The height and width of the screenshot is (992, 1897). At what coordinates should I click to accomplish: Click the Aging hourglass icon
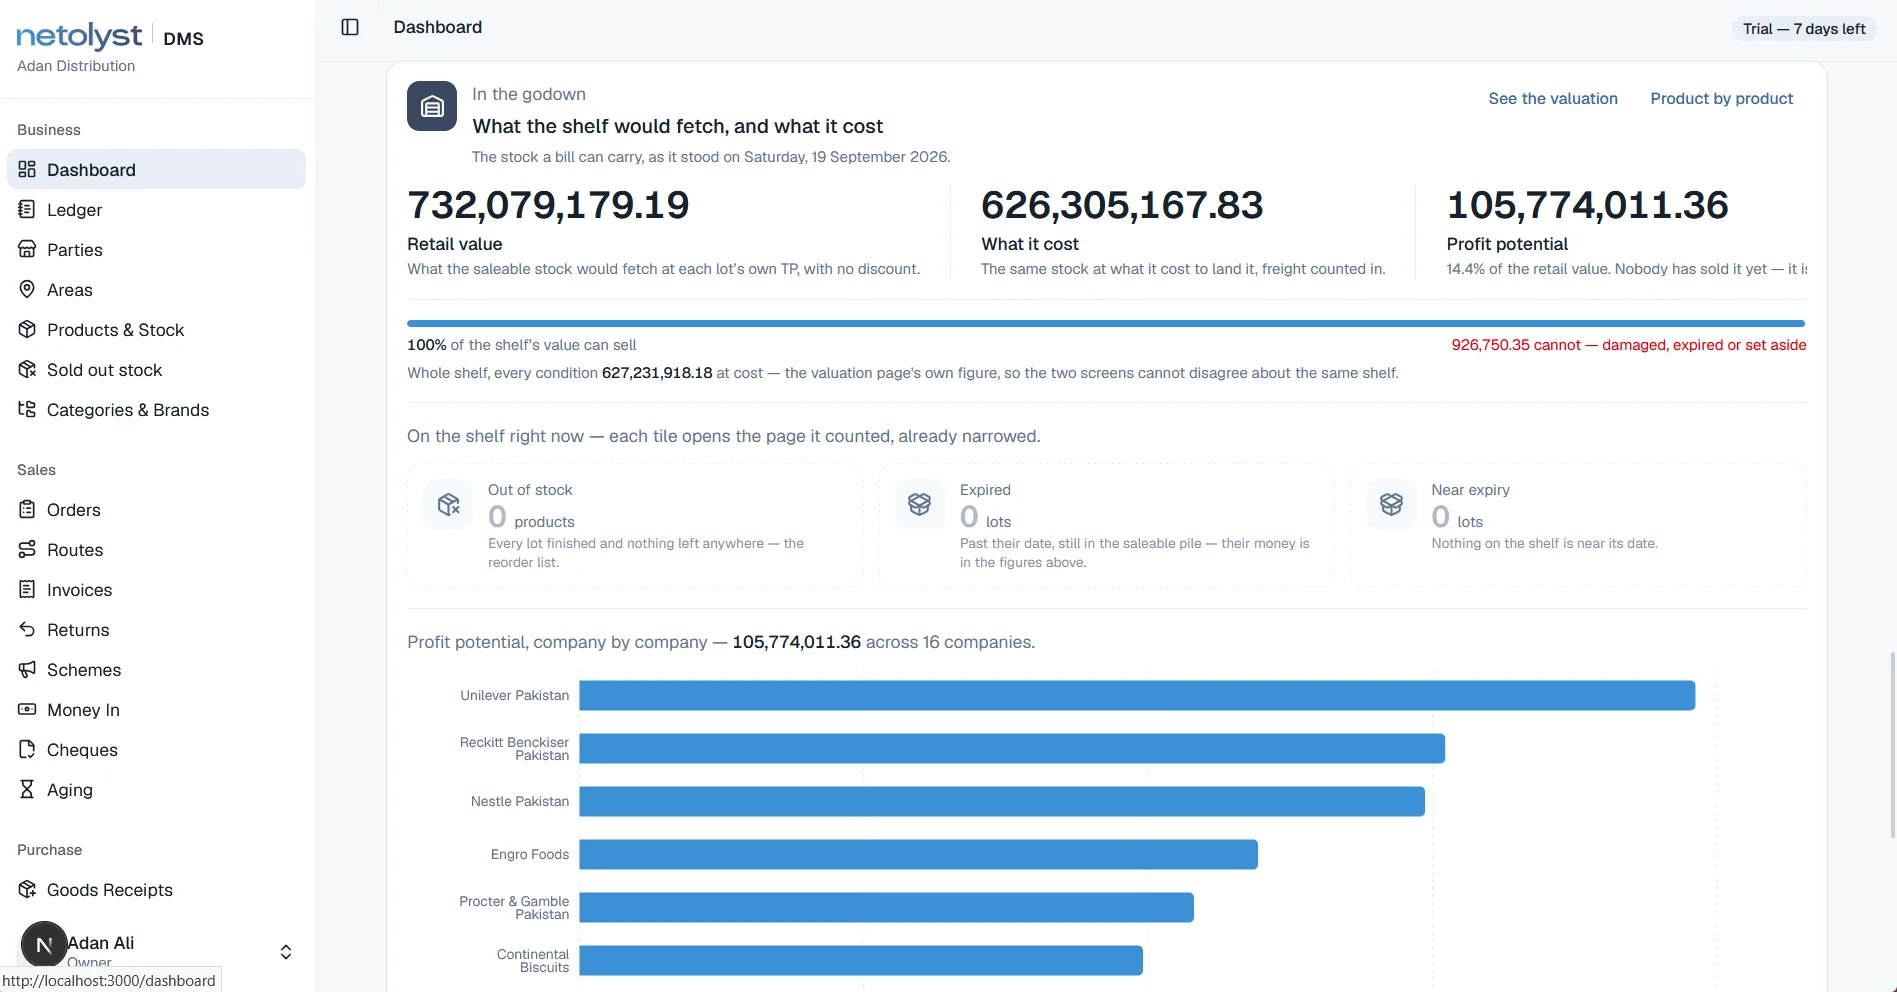point(27,789)
